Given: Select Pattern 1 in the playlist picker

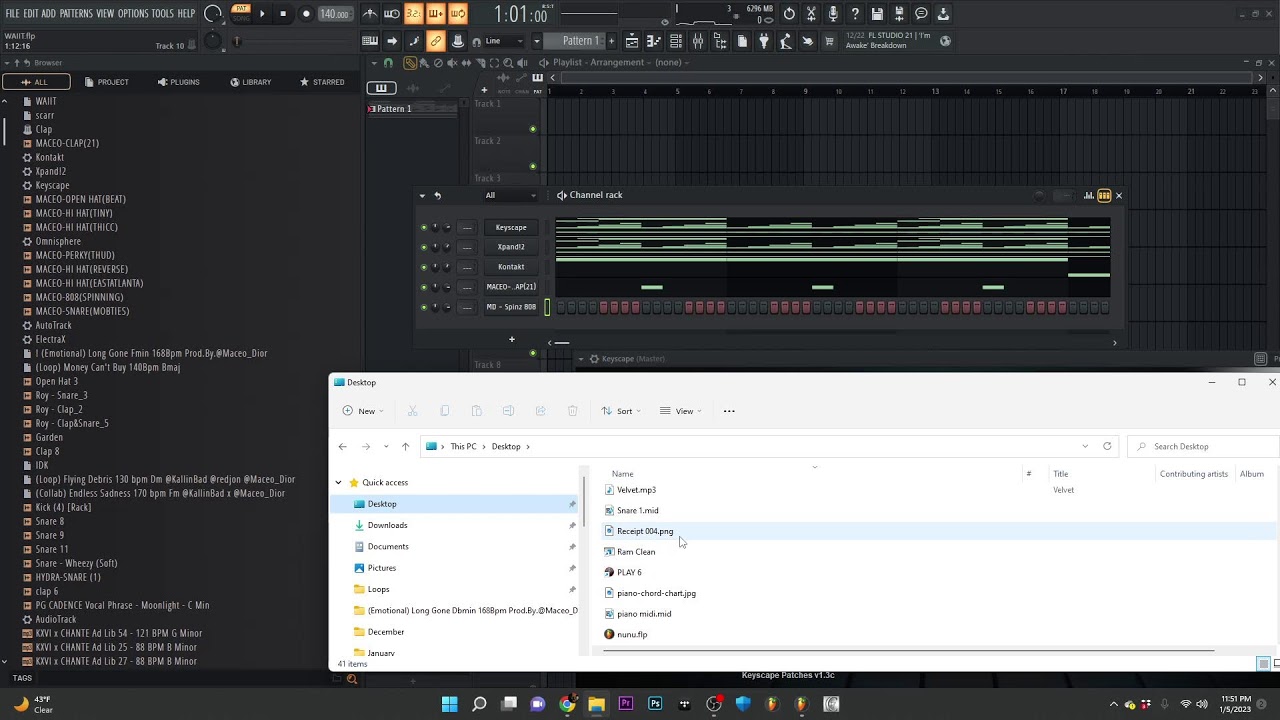Looking at the screenshot, I should (x=410, y=108).
